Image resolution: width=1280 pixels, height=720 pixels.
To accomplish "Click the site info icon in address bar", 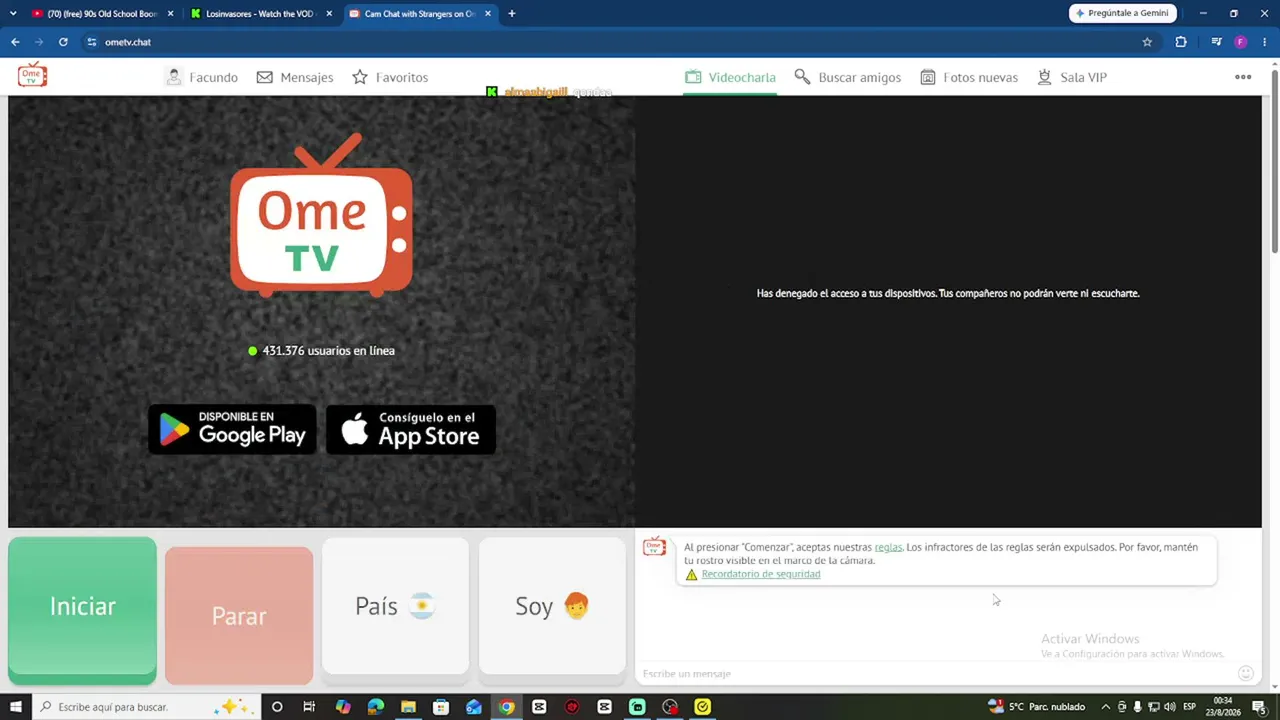I will (91, 42).
